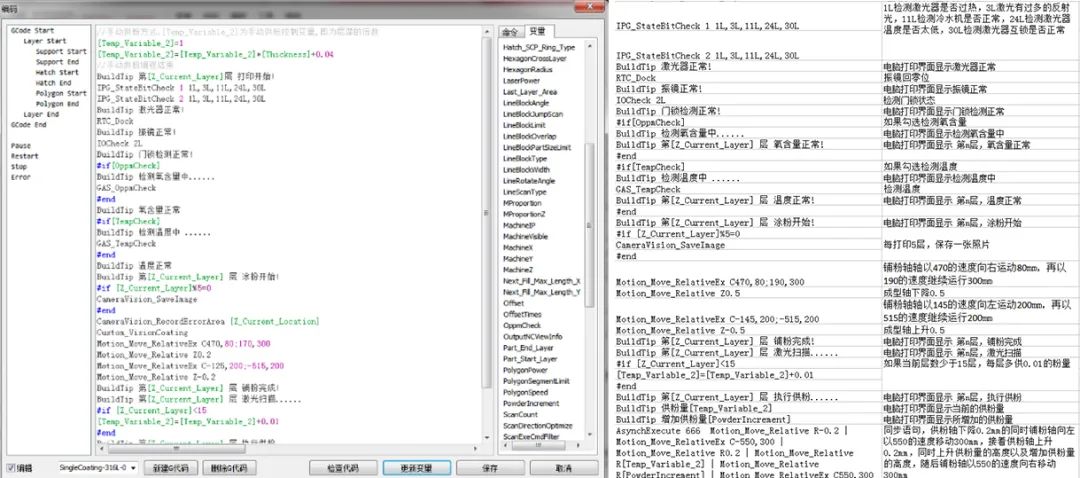
Task: Select the 变量 tab
Action: (x=538, y=32)
